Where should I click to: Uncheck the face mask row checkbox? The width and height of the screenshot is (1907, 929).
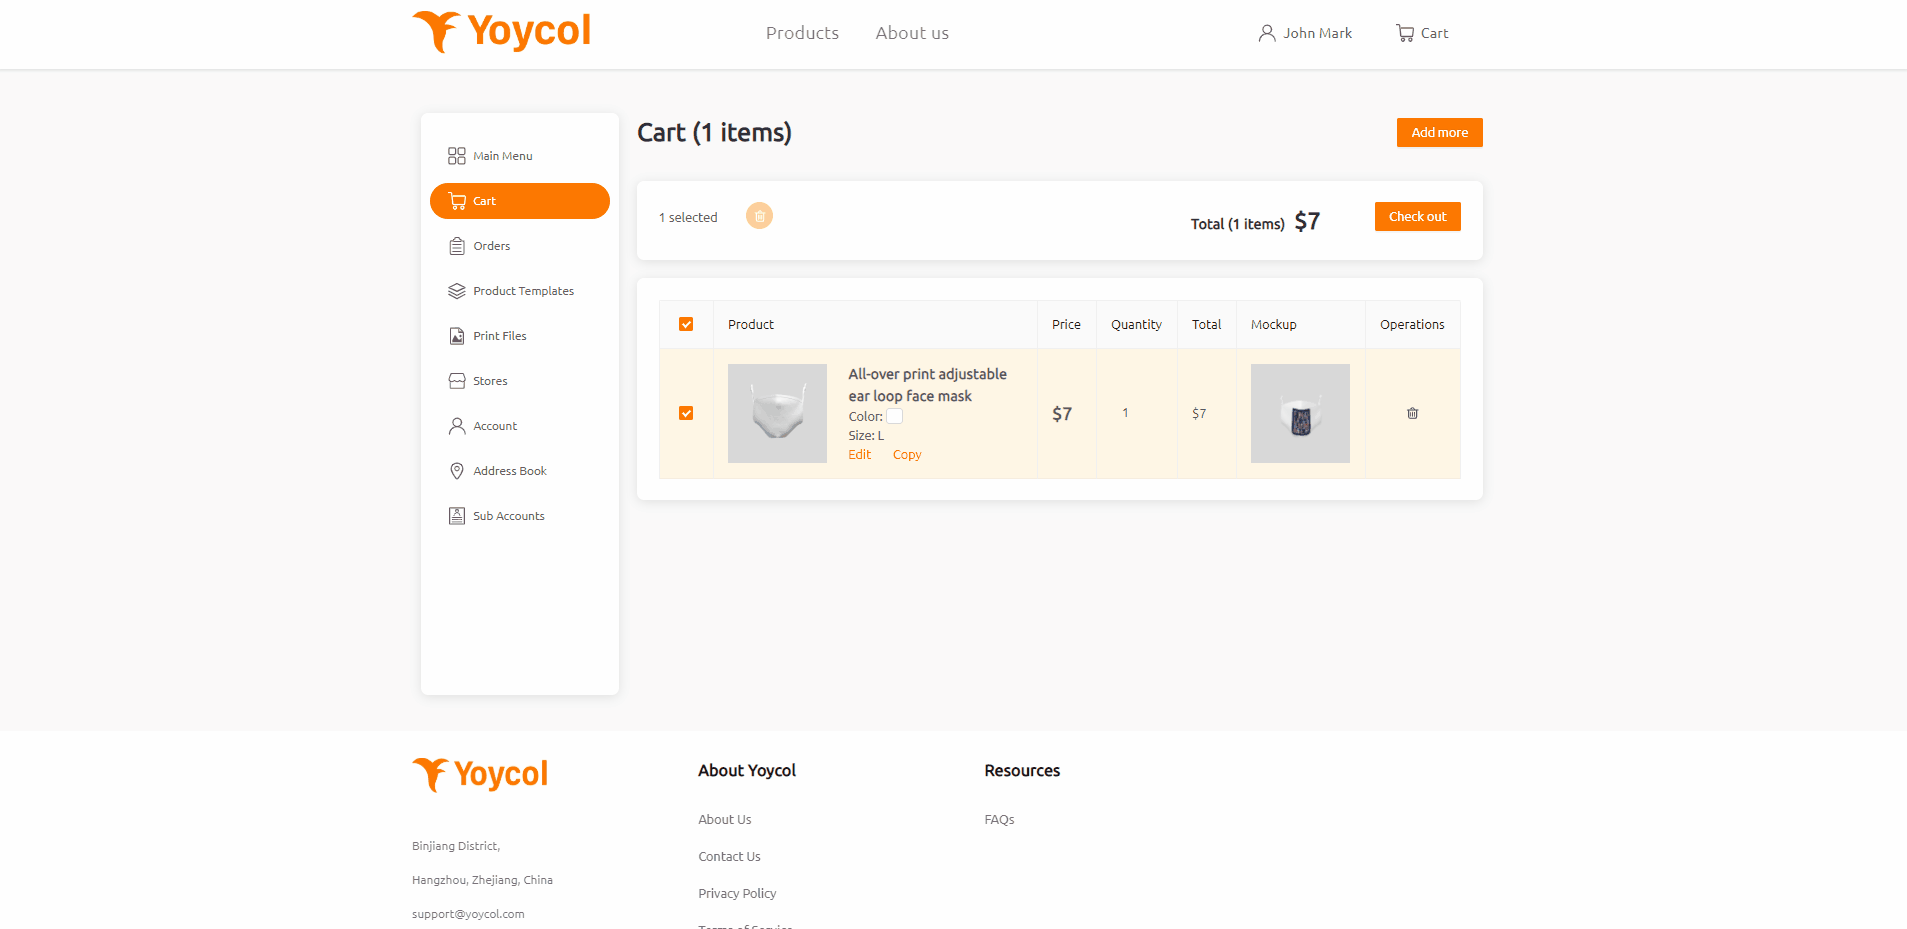tap(686, 413)
